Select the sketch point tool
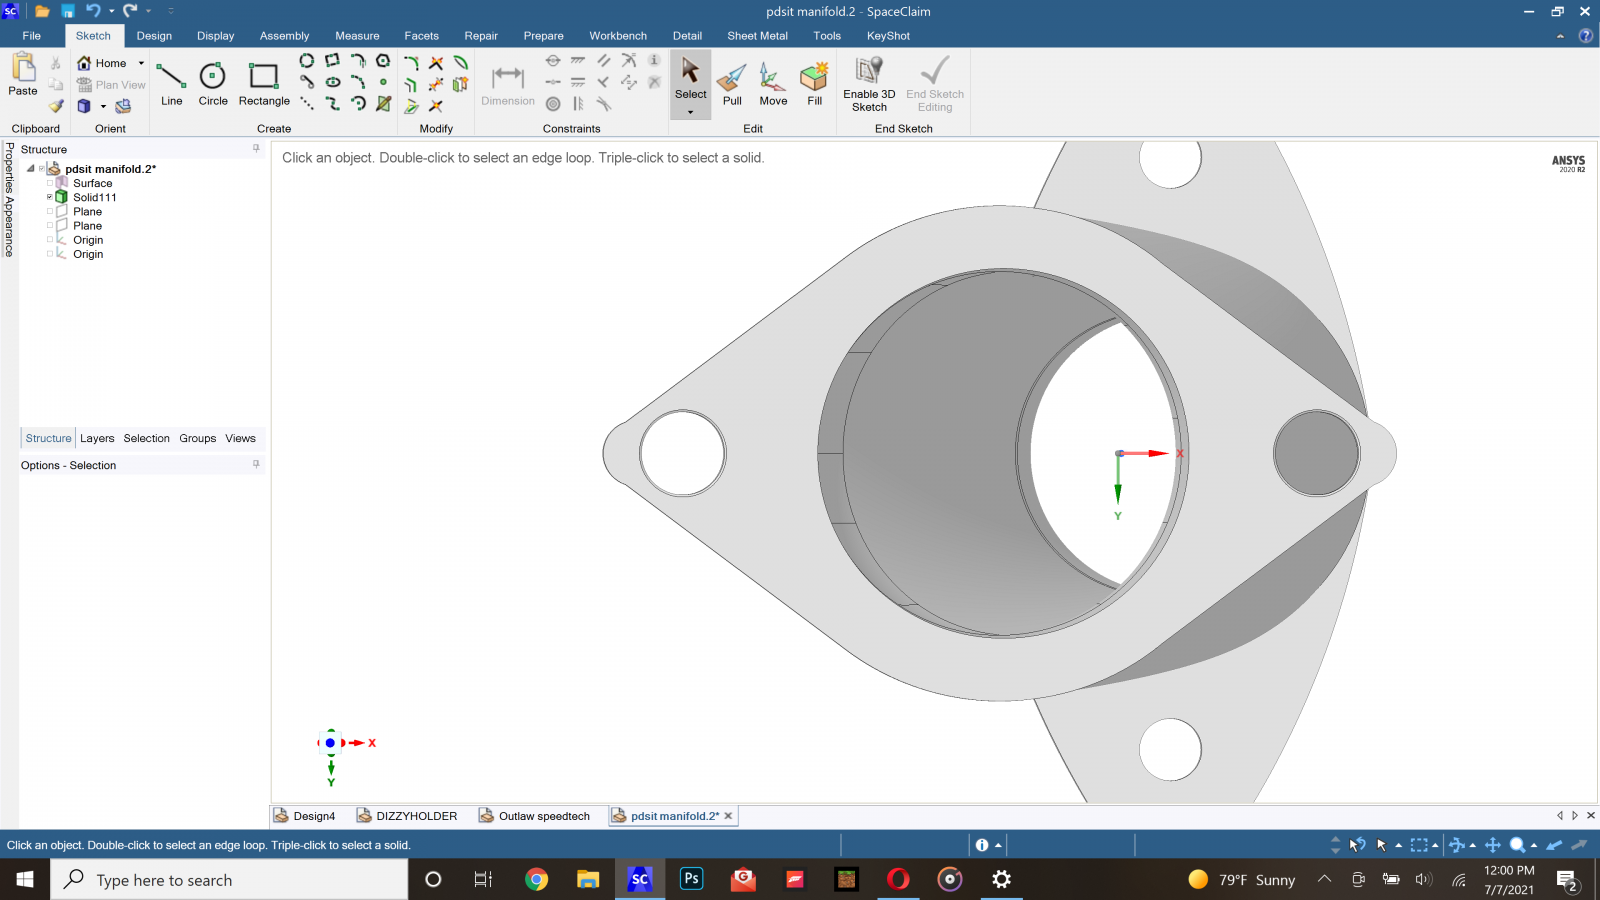 (x=383, y=82)
